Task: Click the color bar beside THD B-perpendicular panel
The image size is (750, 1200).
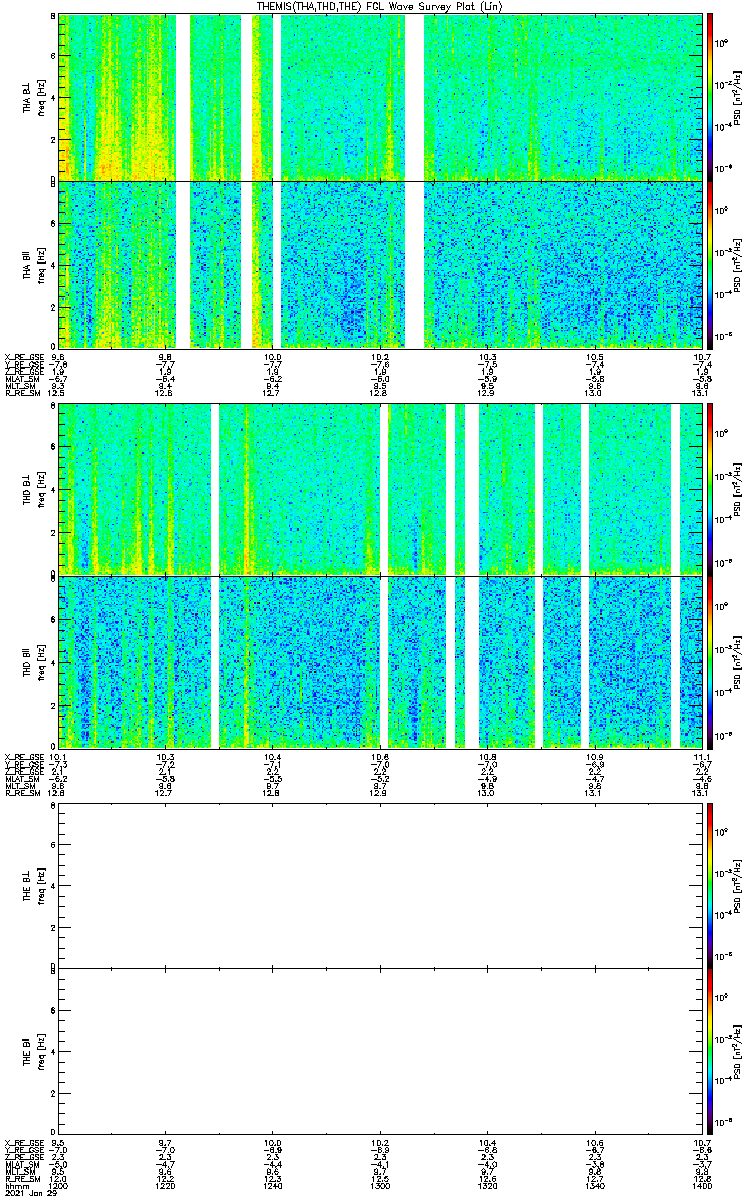Action: point(711,489)
